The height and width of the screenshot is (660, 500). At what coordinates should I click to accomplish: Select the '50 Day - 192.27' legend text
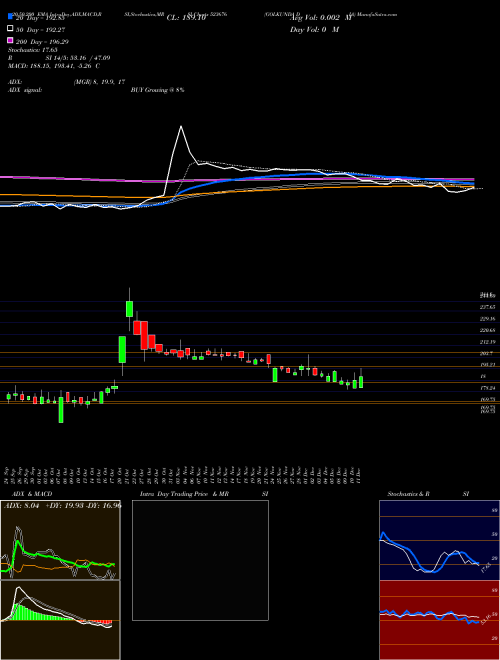coord(42,30)
